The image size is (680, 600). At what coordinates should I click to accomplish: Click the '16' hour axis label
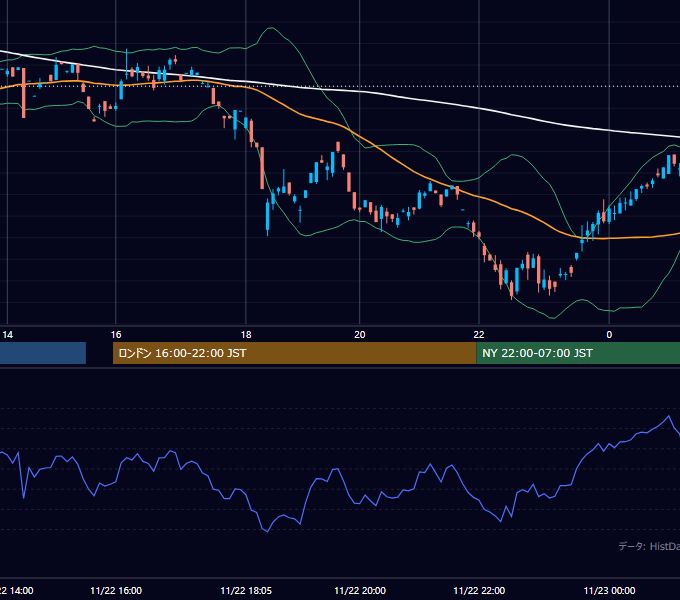point(116,335)
